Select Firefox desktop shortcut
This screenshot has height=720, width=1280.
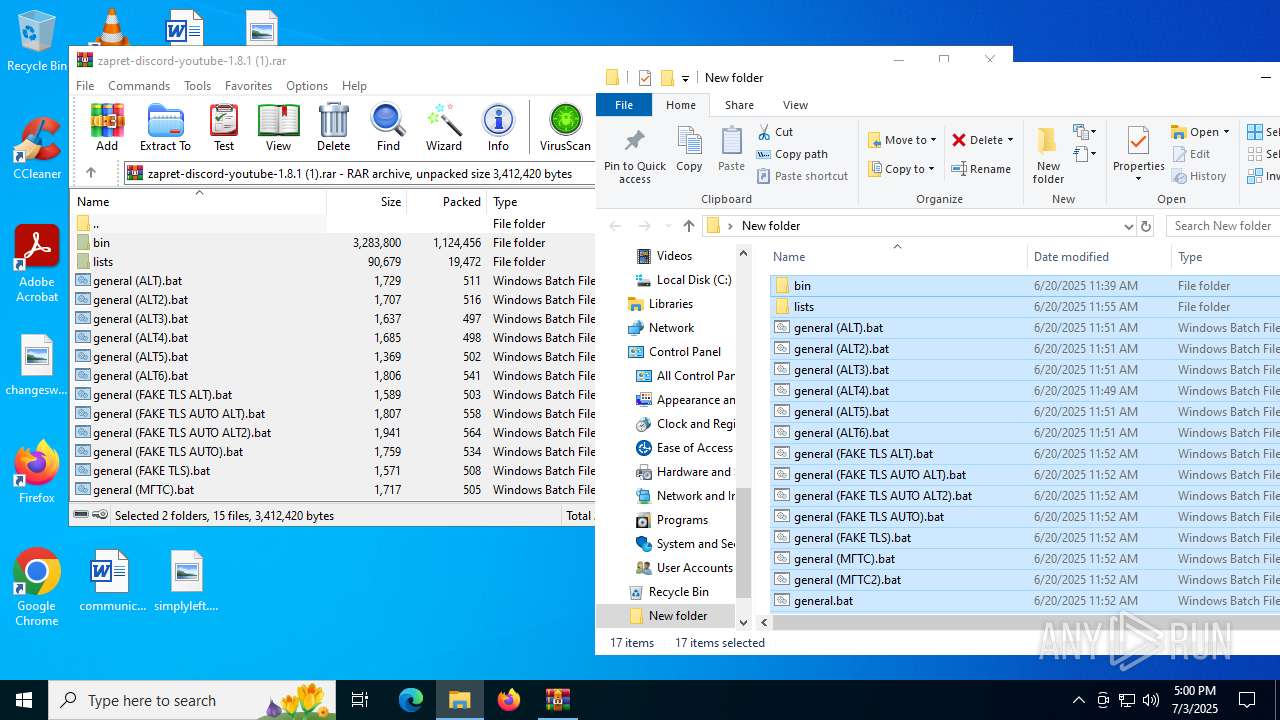[x=37, y=472]
